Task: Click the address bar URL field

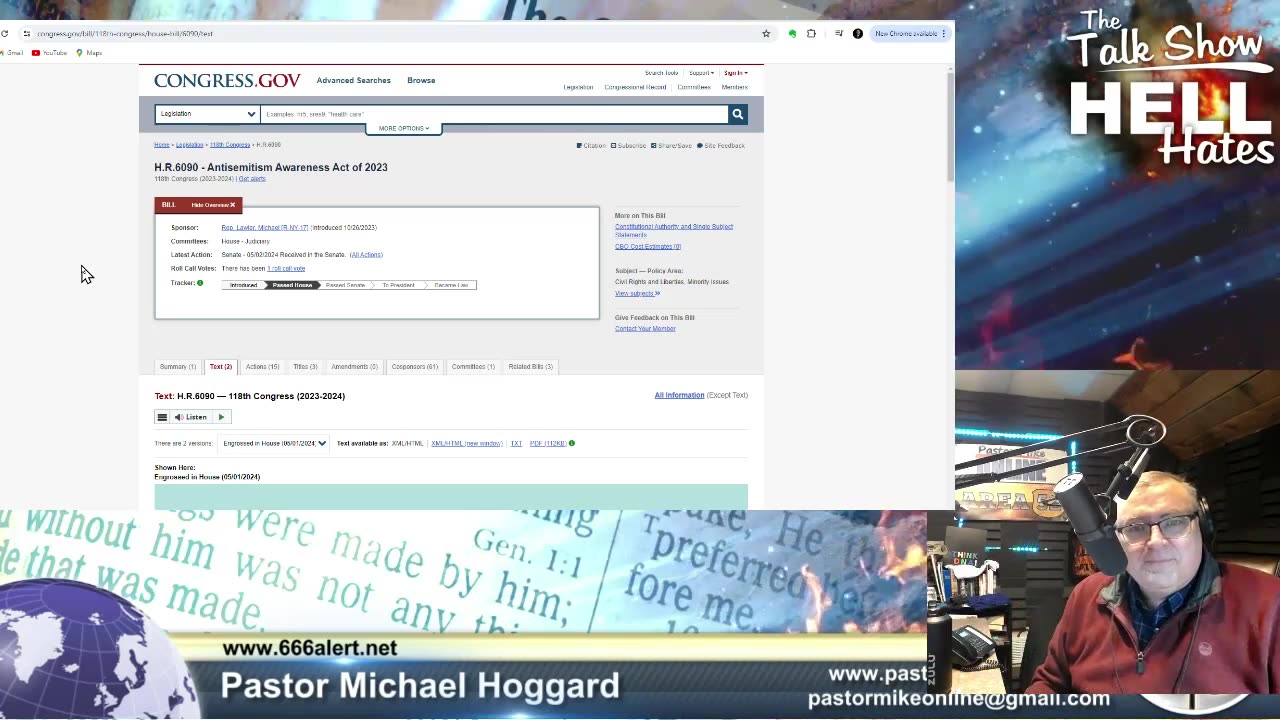Action: [x=390, y=33]
